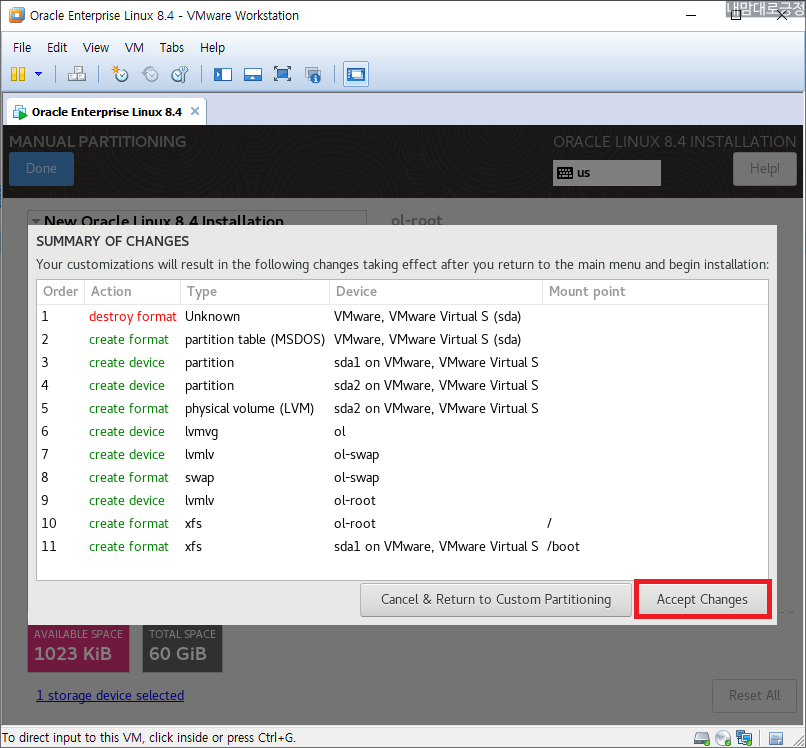Minimize the VMware Workstation window
Viewport: 806px width, 748px height.
691,15
